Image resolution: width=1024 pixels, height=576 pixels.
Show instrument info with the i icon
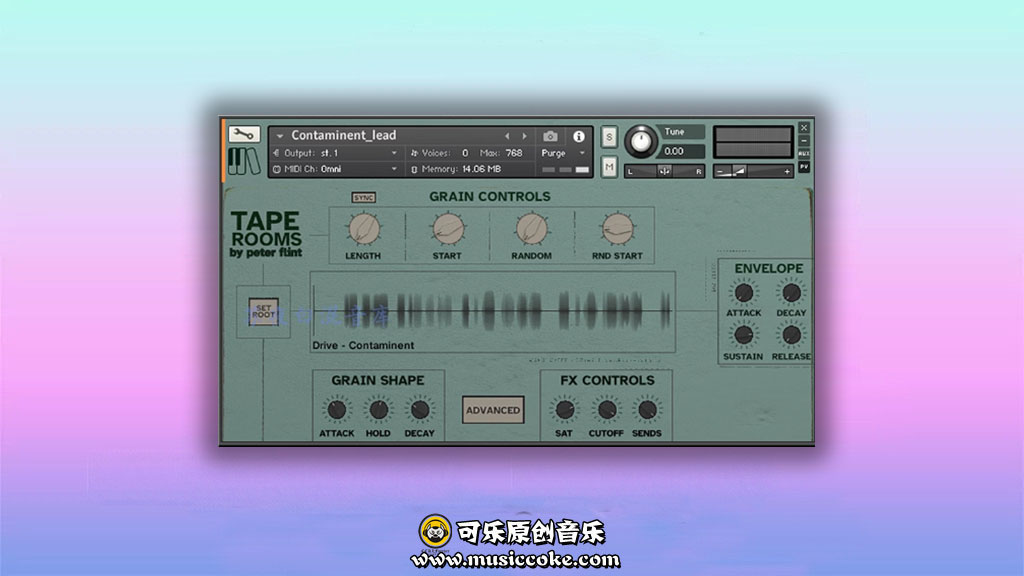(x=579, y=136)
